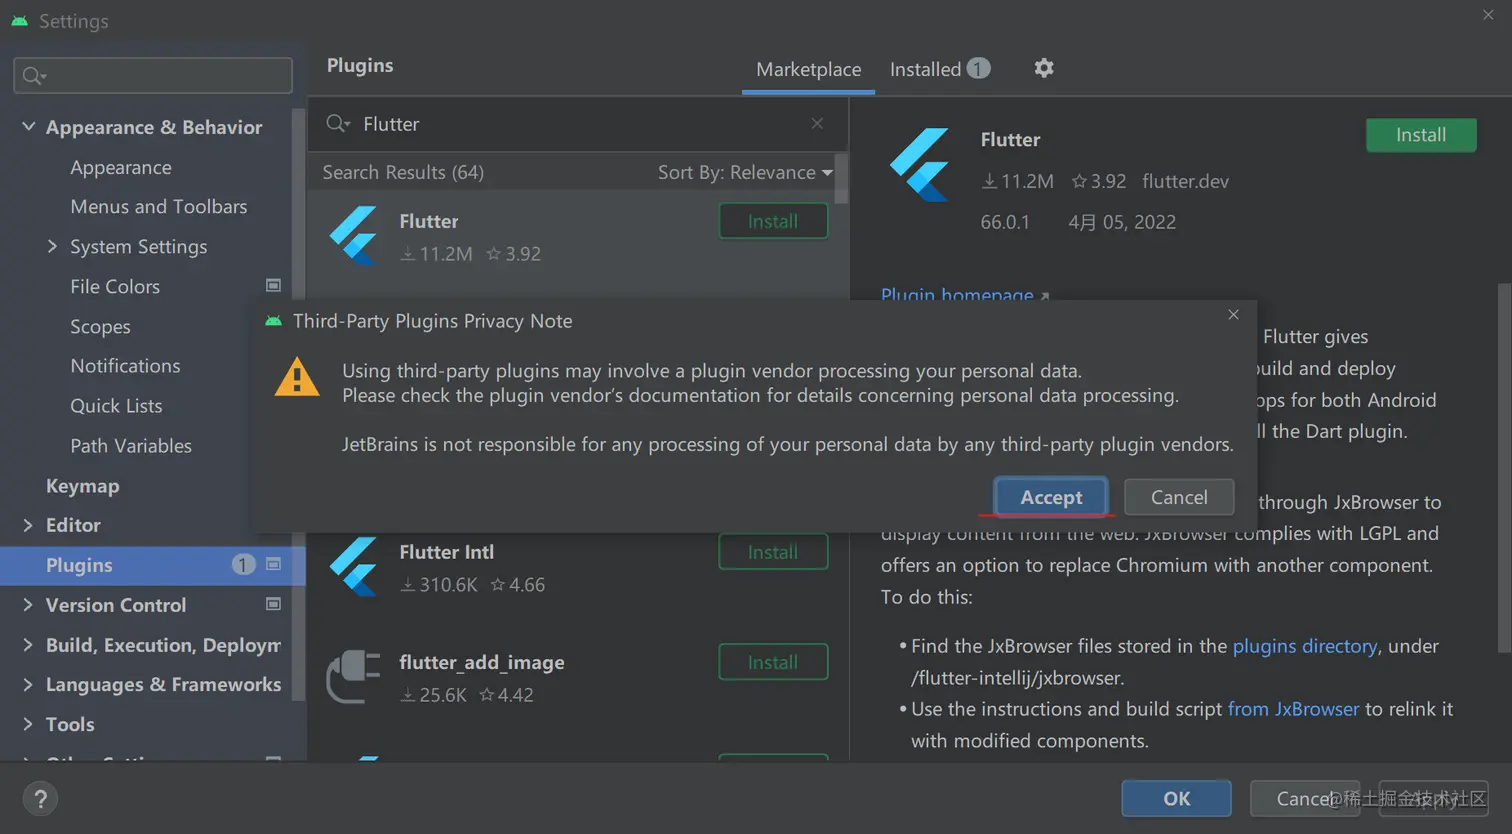Viewport: 1512px width, 834px height.
Task: Click the Android icon in the Settings titlebar
Action: pyautogui.click(x=19, y=18)
